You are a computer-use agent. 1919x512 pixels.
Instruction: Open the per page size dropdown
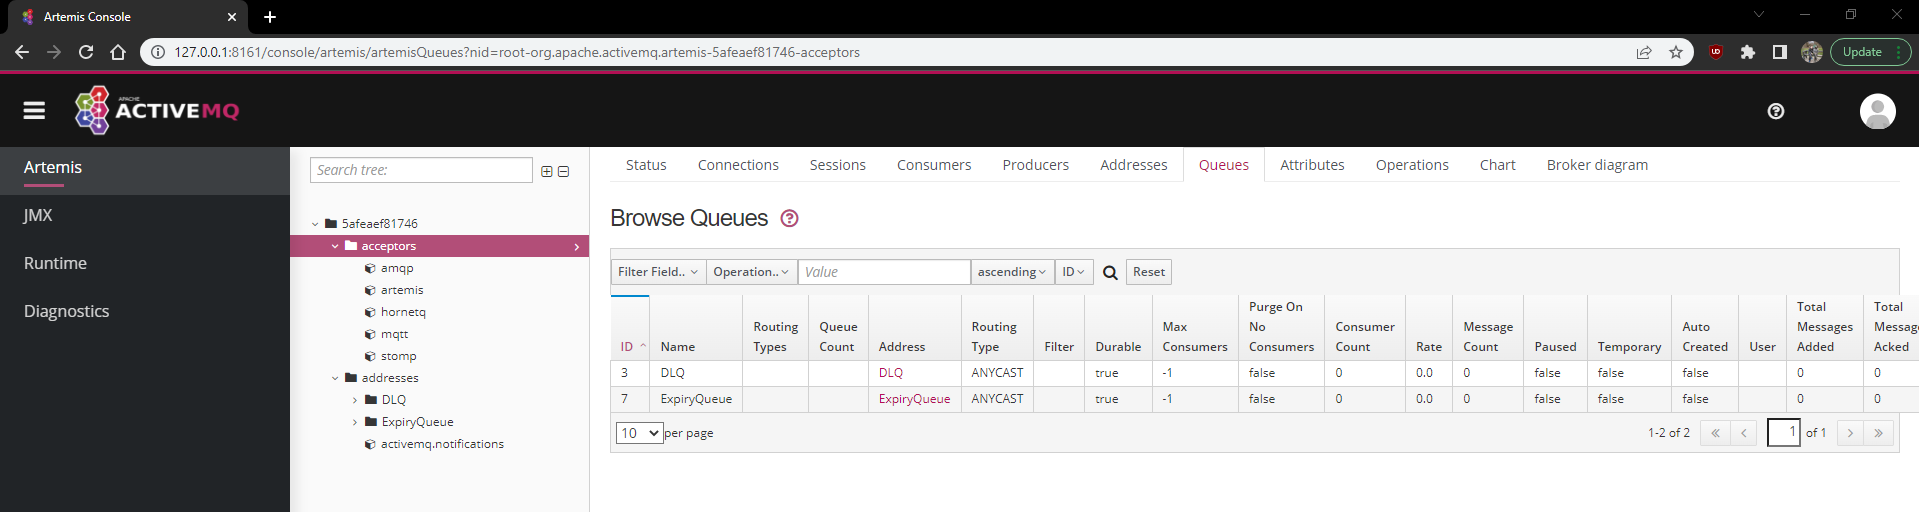pyautogui.click(x=639, y=433)
